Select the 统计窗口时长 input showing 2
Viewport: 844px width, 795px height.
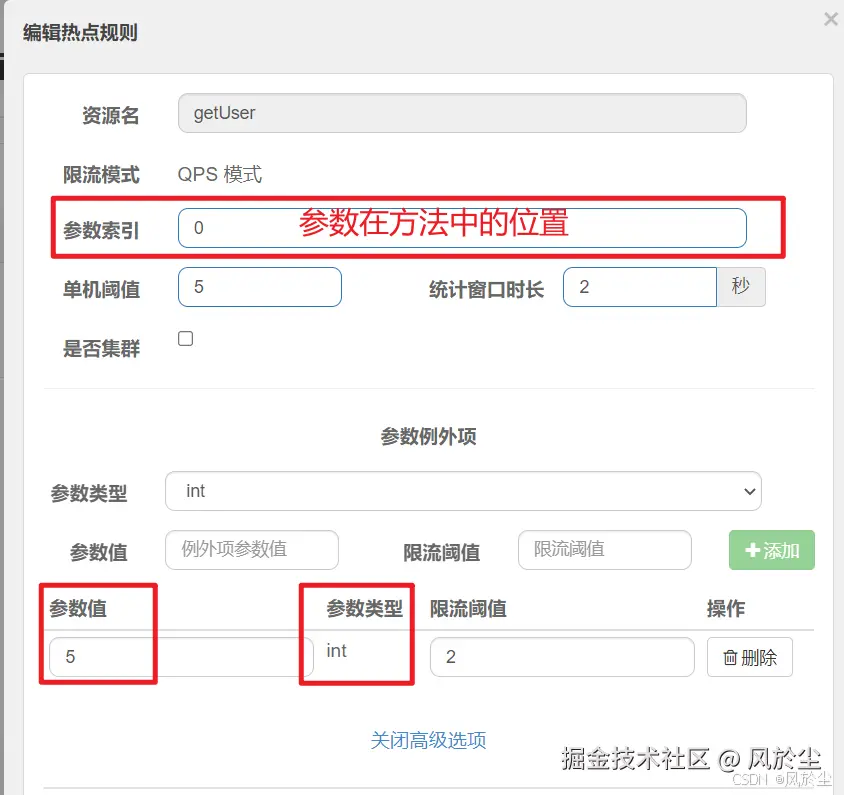[639, 287]
